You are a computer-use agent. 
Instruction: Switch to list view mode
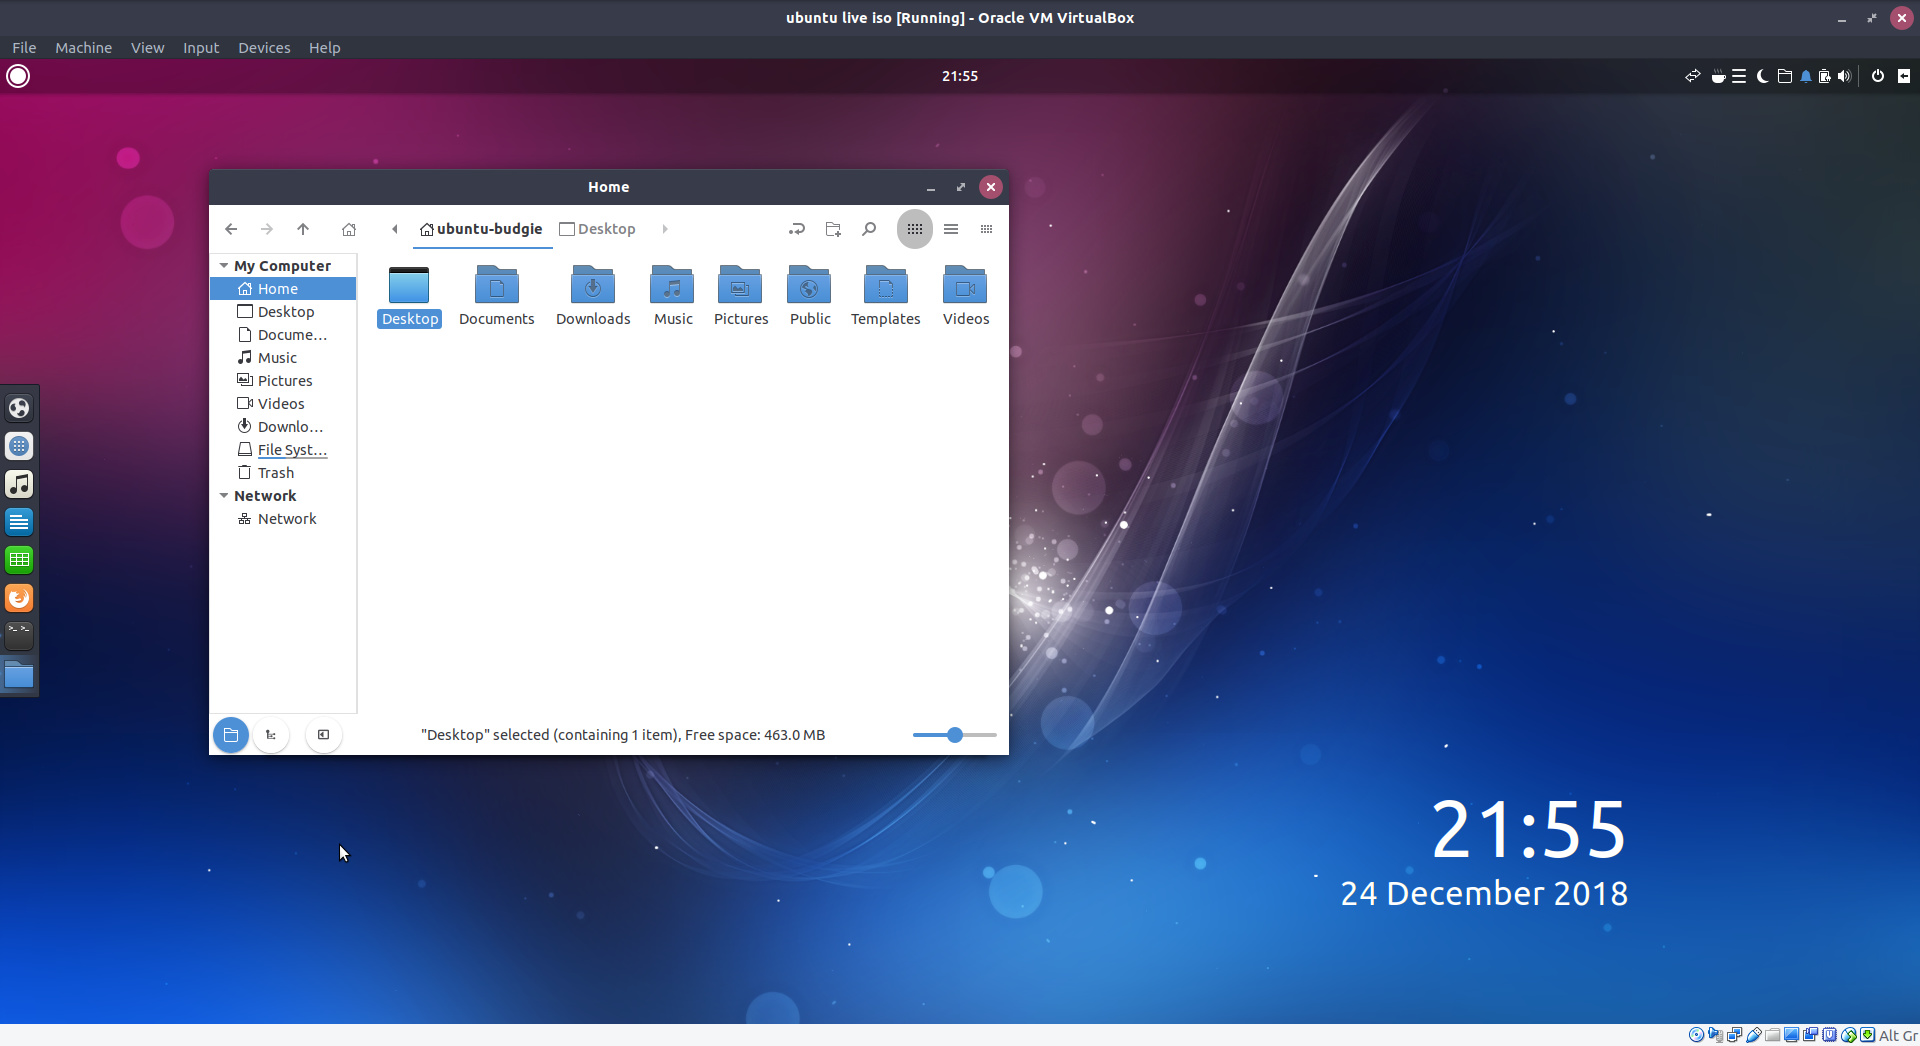coord(951,229)
